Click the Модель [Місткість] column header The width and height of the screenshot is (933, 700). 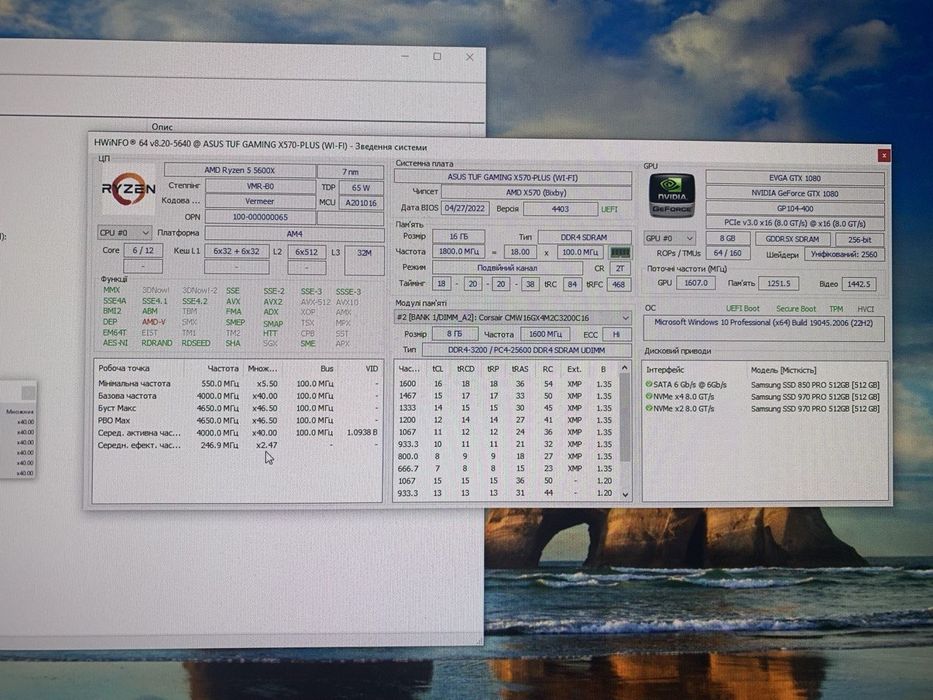783,370
